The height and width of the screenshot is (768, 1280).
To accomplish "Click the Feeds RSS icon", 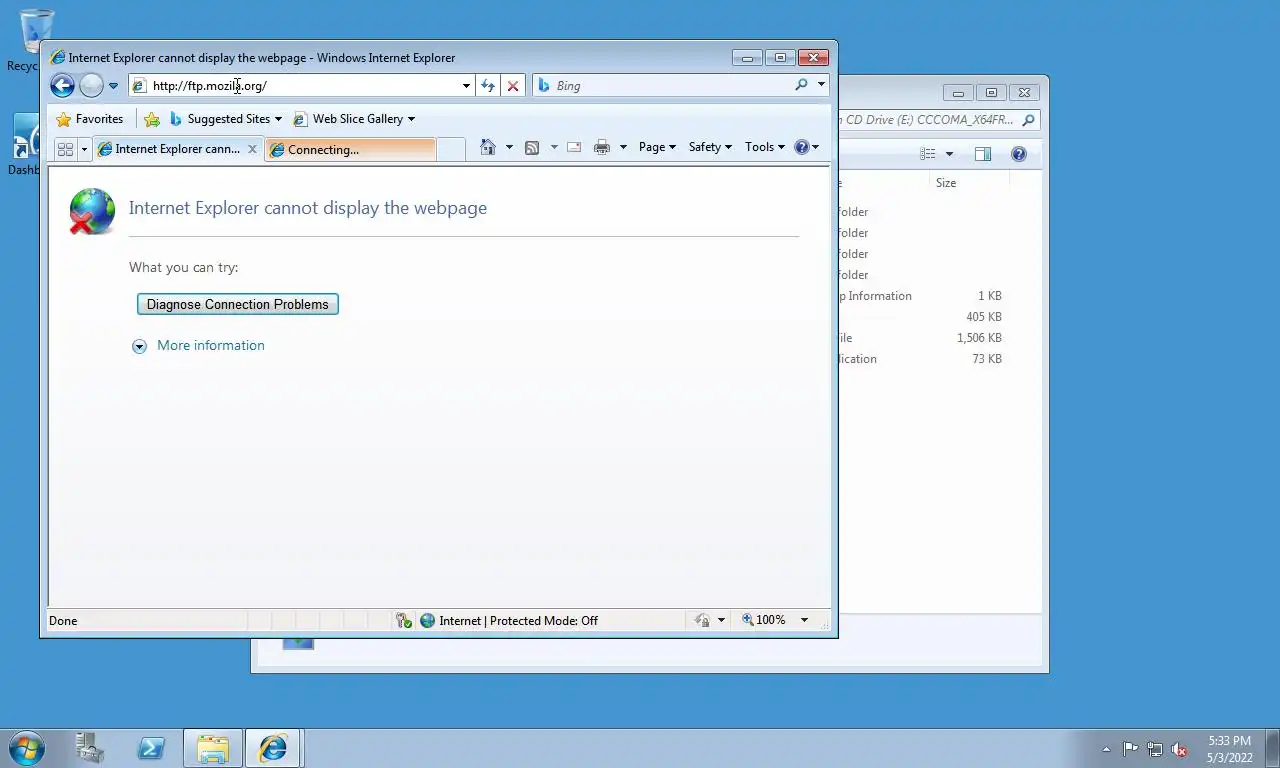I will 532,147.
